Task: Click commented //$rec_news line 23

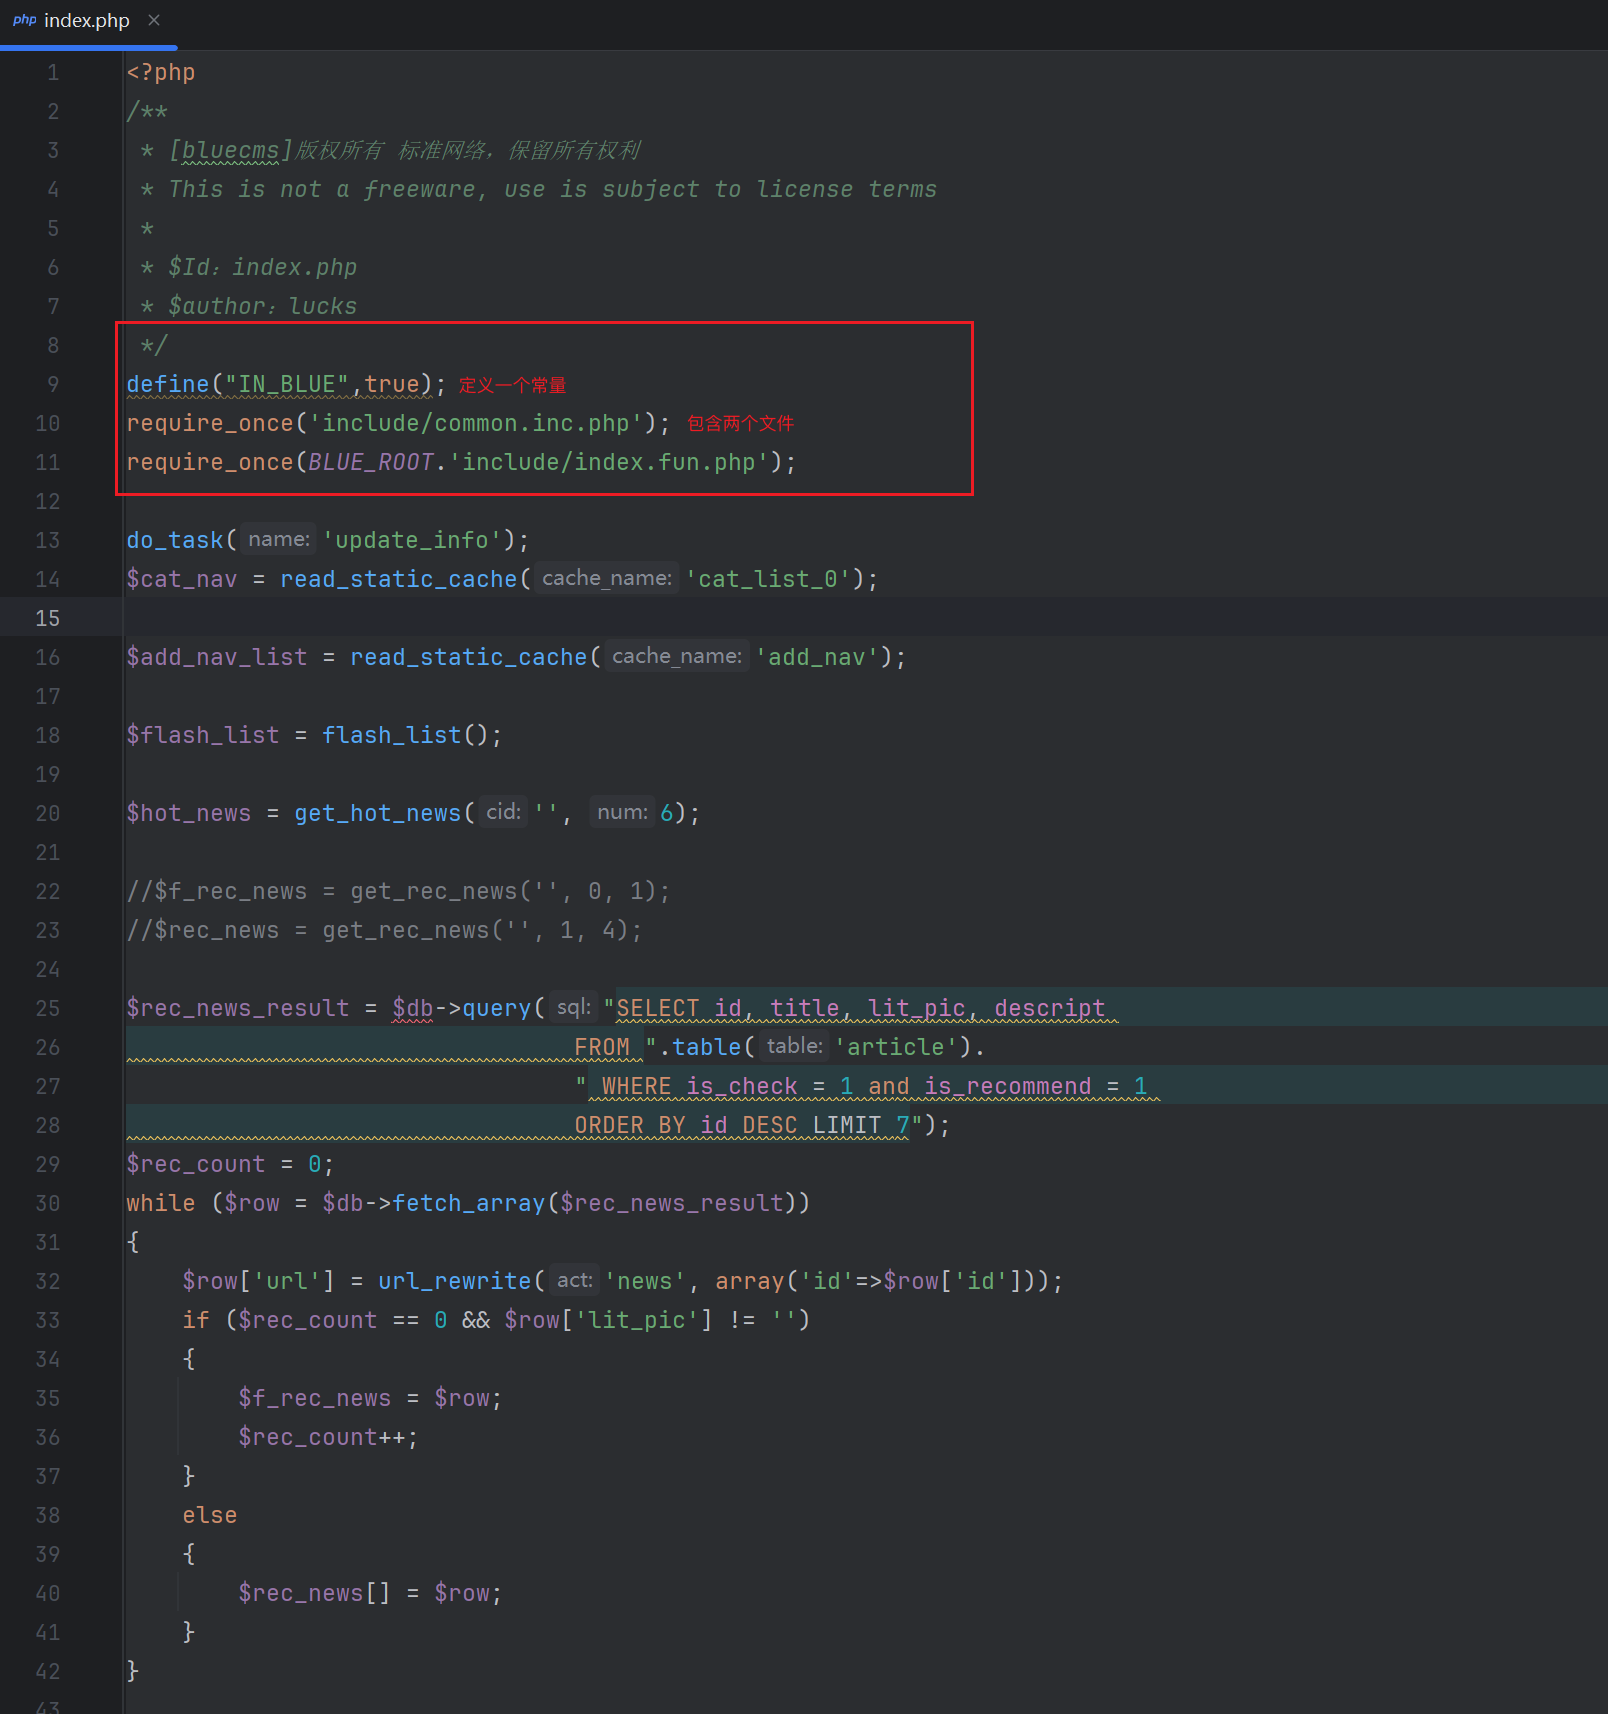Action: point(384,930)
